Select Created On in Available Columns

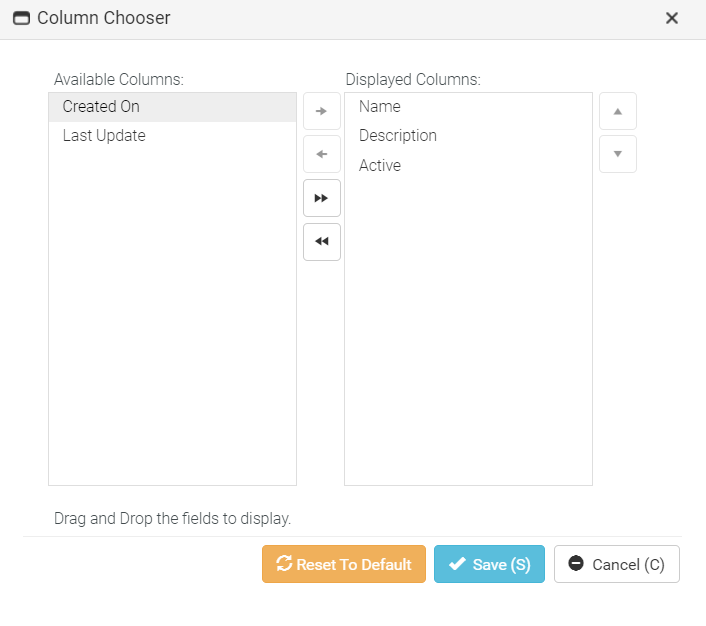[x=101, y=107]
